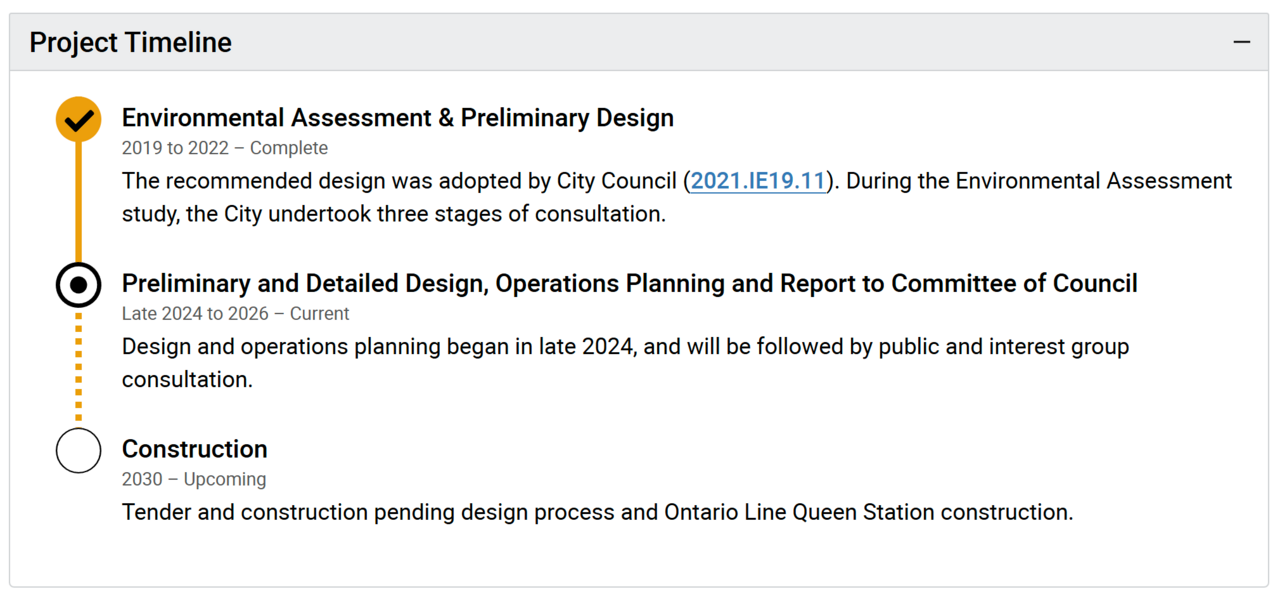The height and width of the screenshot is (594, 1280).
Task: Click the orange checkmark completed-stage icon
Action: [x=78, y=120]
